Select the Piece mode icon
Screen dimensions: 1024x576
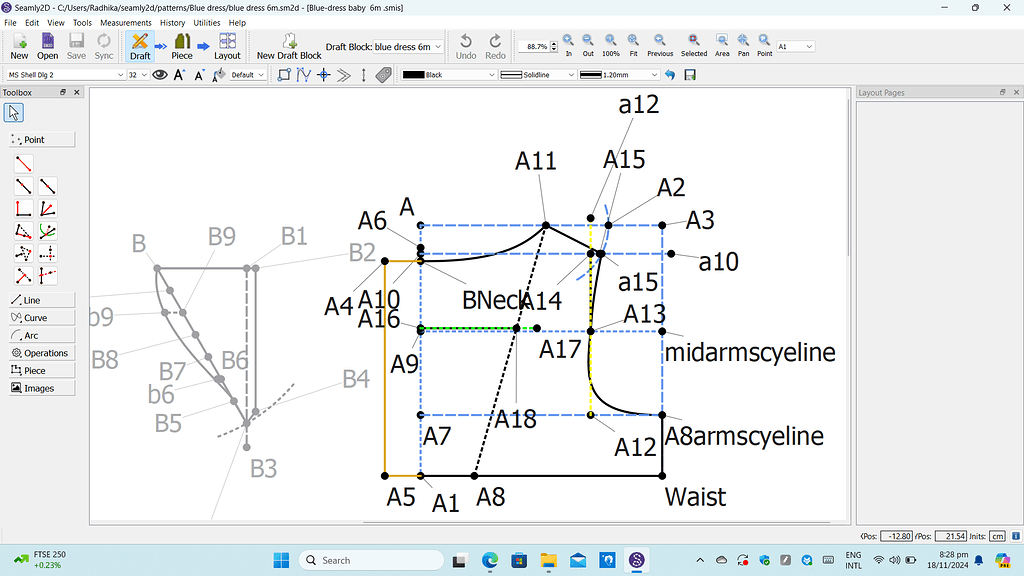[181, 44]
